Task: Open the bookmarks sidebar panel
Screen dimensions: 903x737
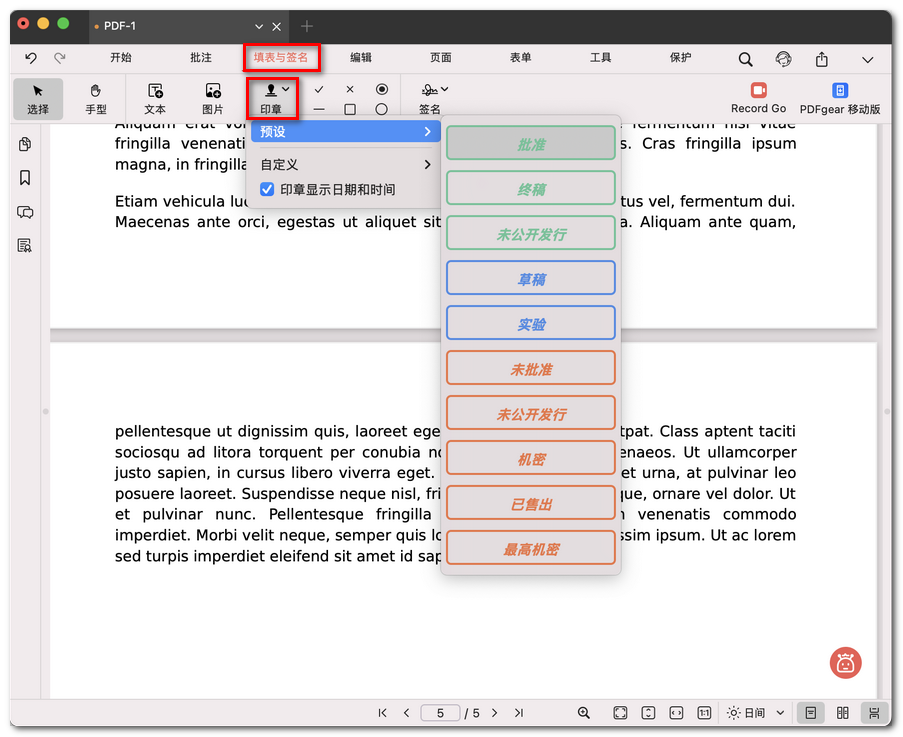Action: pos(25,178)
